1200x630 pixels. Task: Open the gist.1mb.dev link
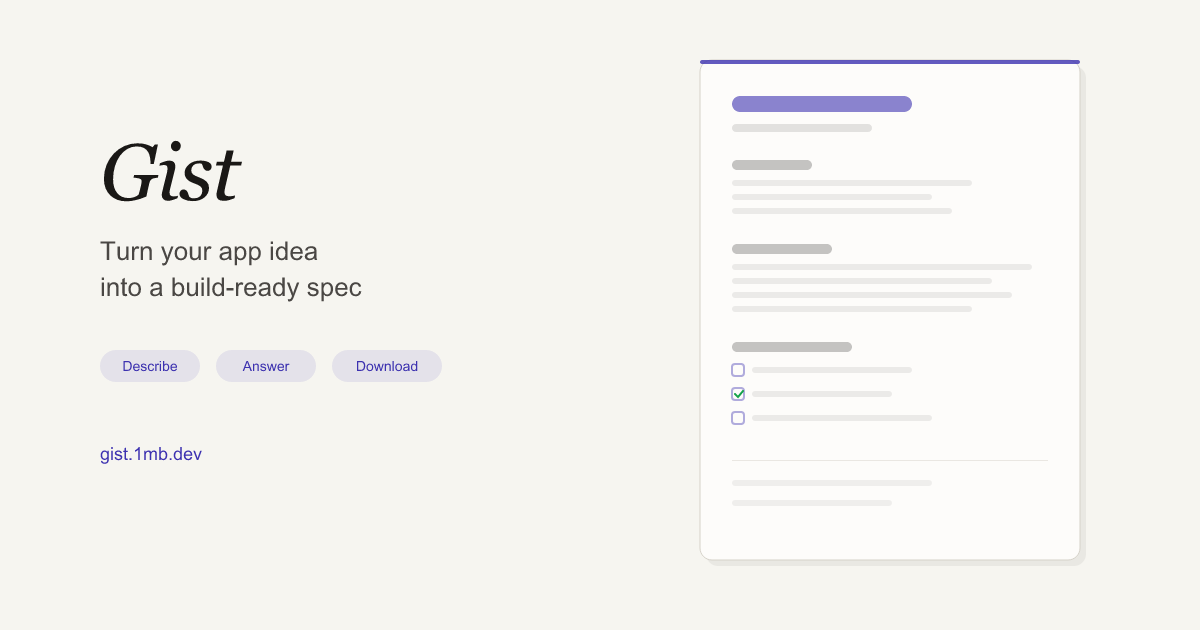pyautogui.click(x=151, y=454)
